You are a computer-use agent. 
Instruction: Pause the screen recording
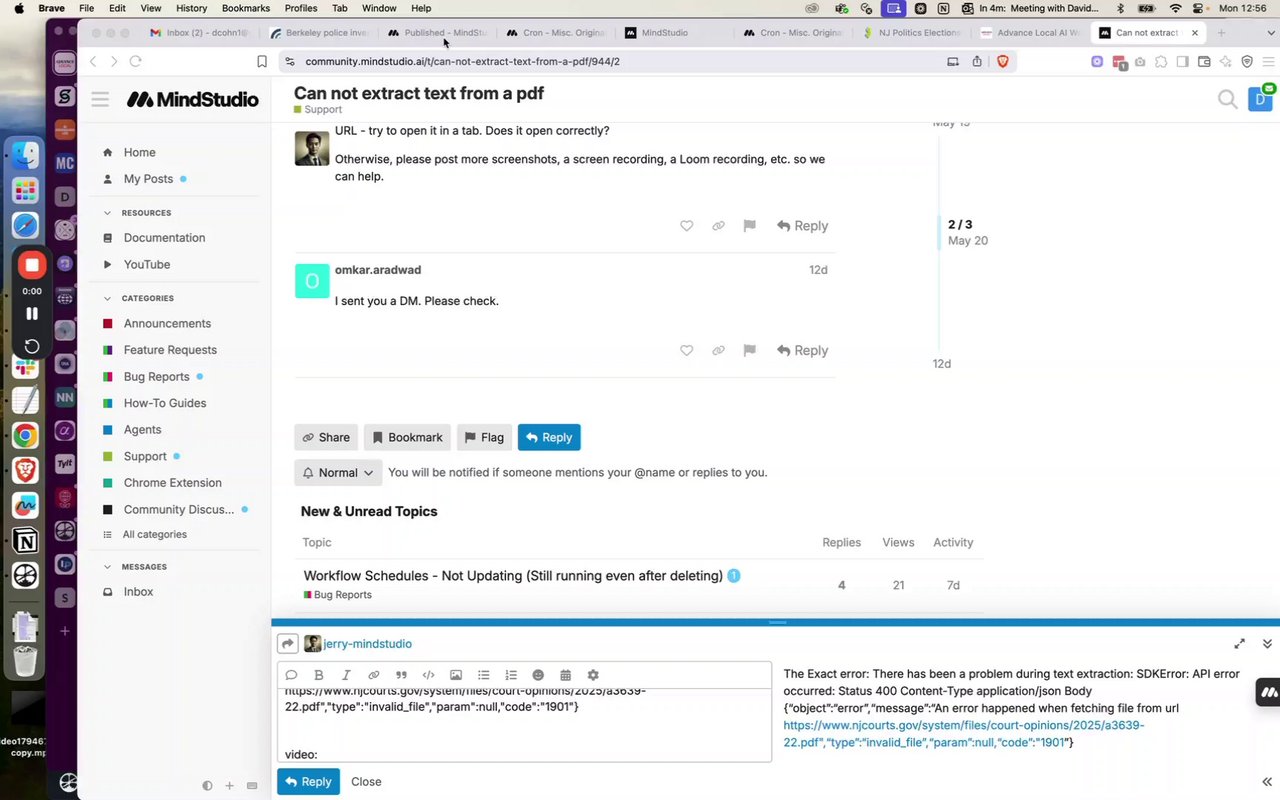(x=32, y=314)
